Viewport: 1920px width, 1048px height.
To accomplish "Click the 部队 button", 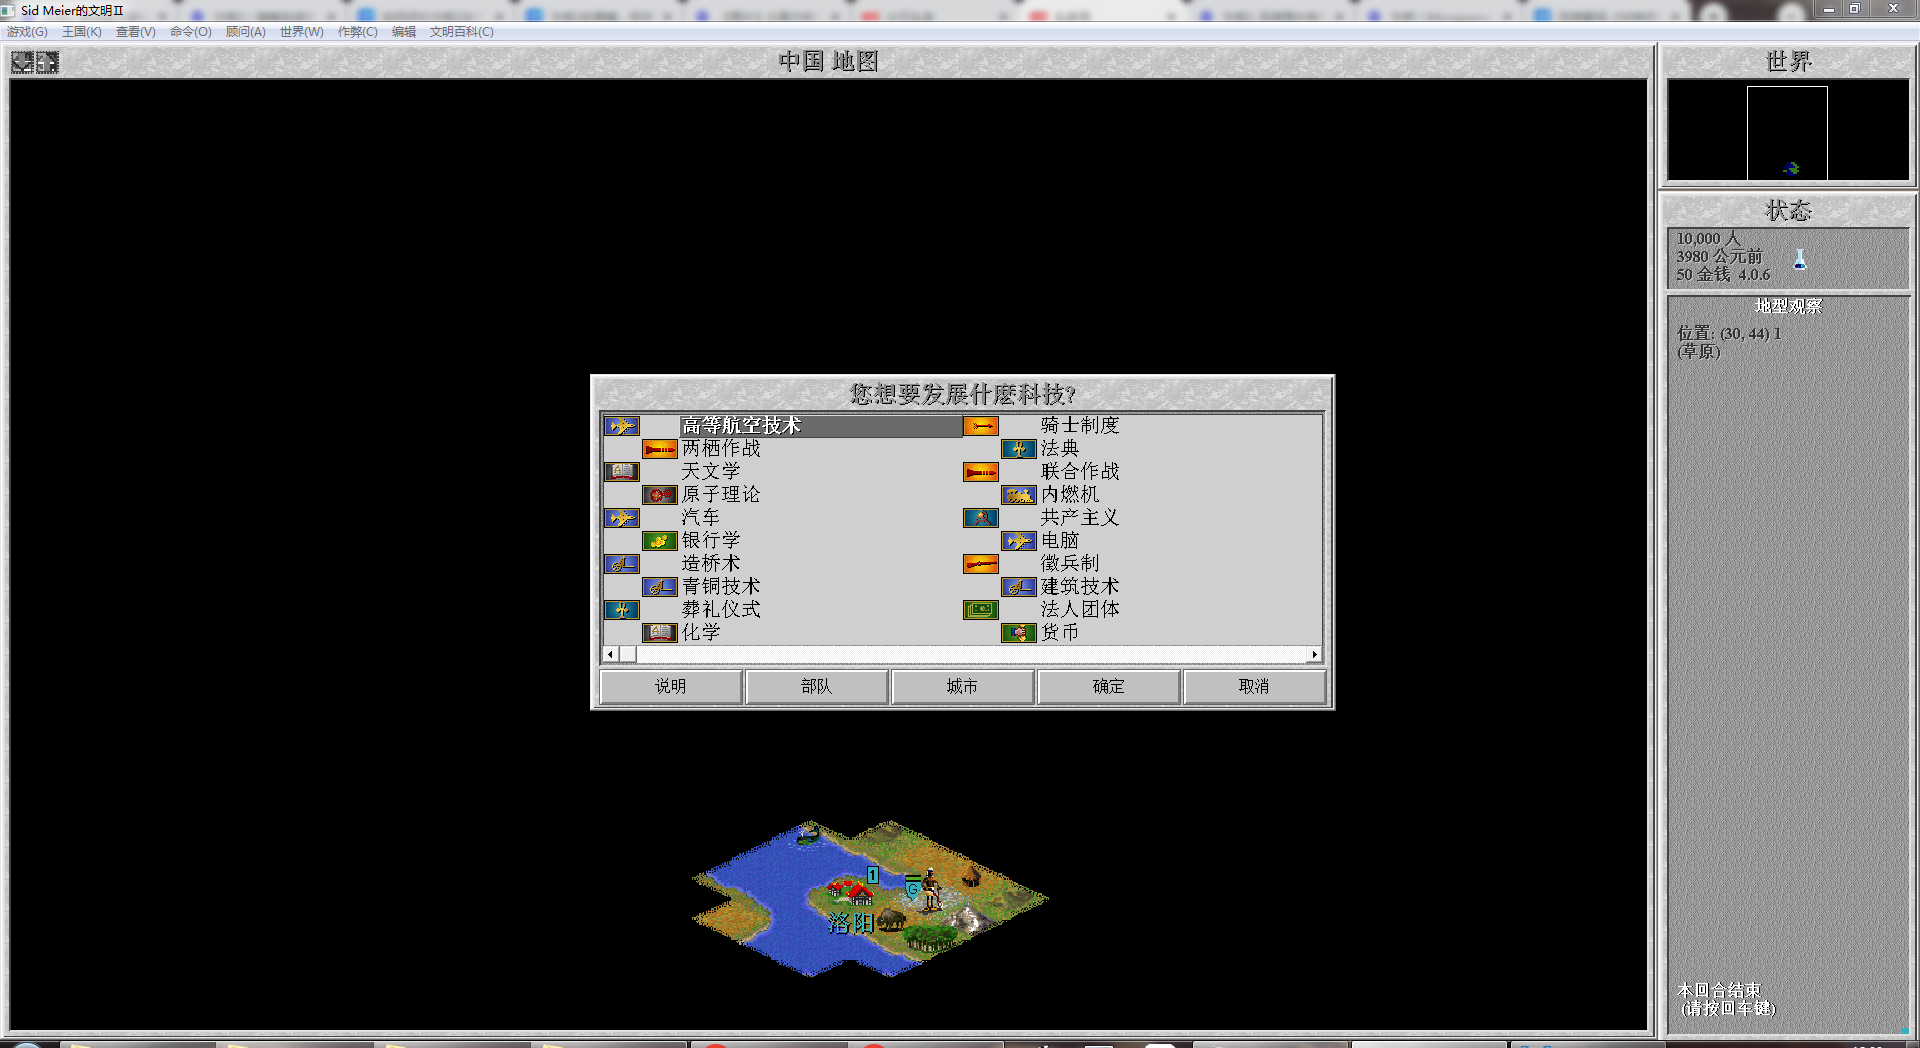I will click(x=817, y=687).
